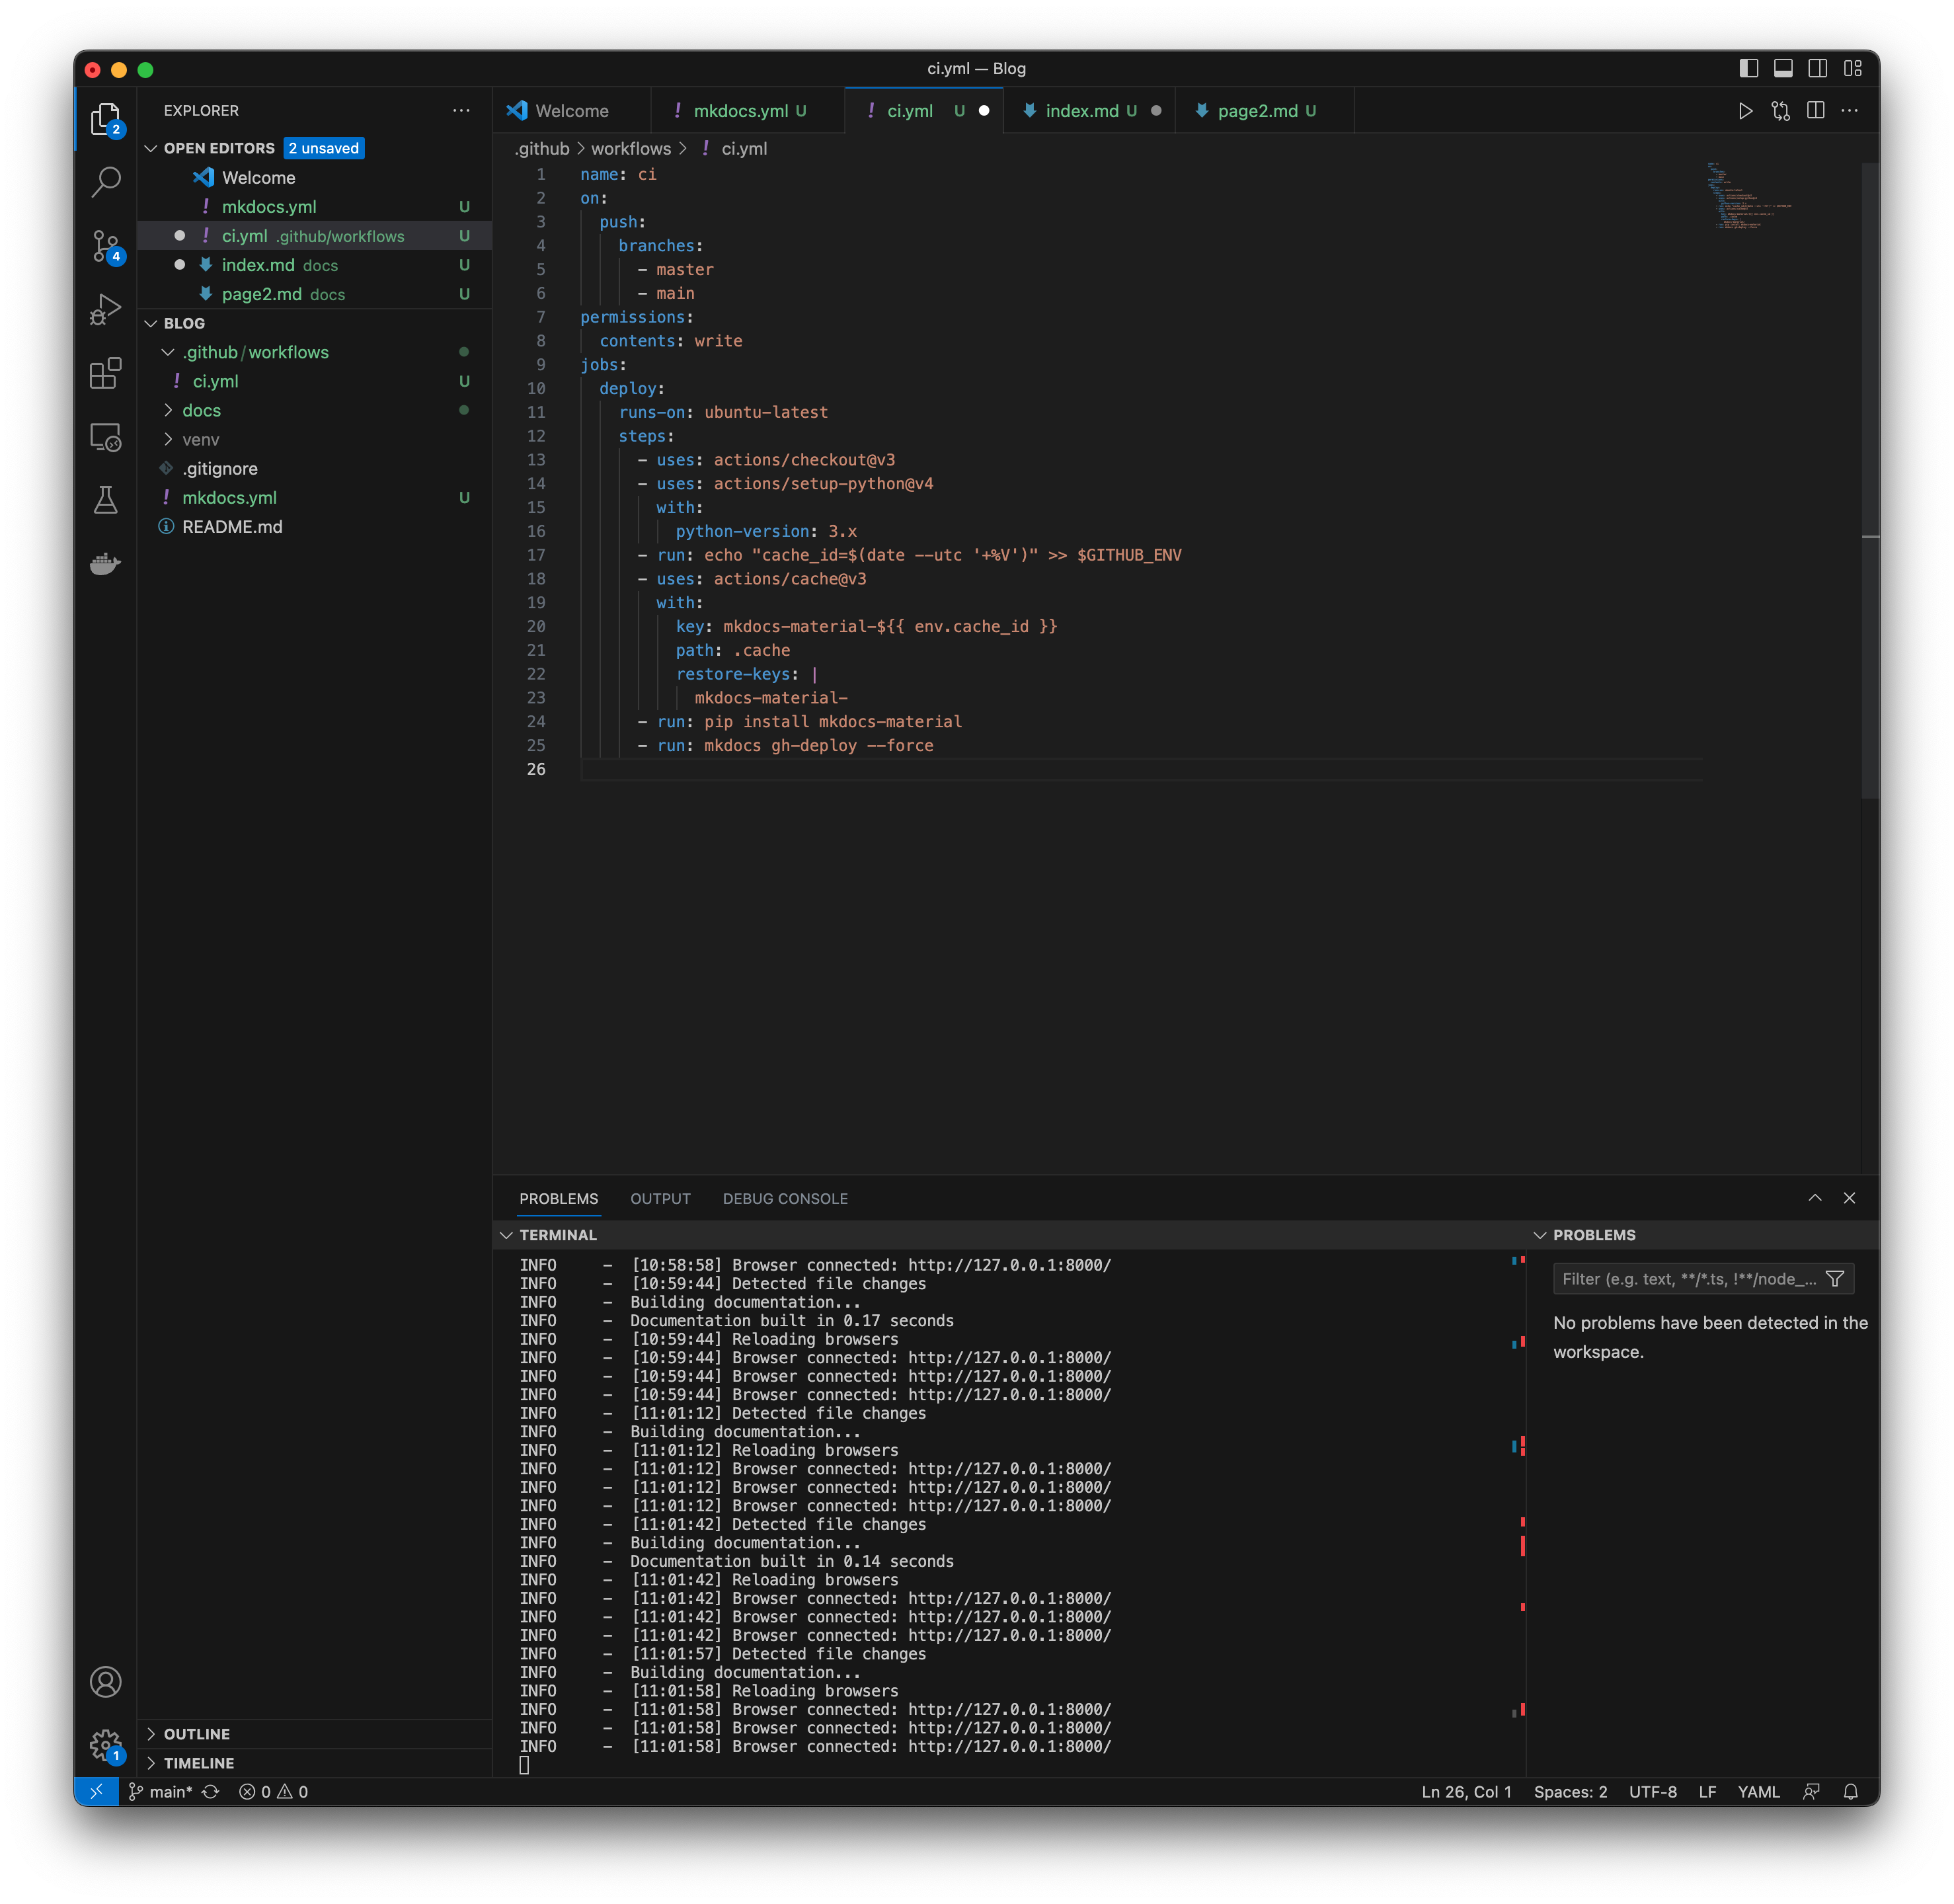The image size is (1954, 1904).
Task: Open .gitignore in the file tree
Action: coord(220,468)
